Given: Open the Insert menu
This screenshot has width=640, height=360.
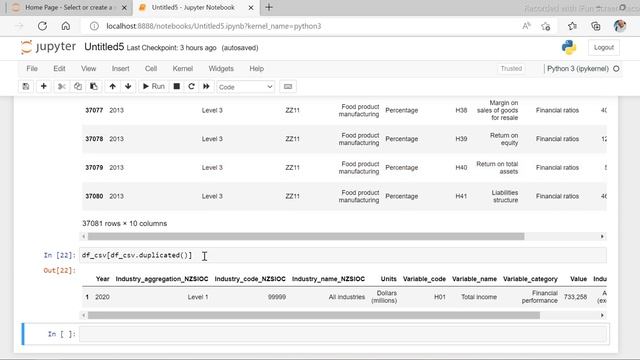Looking at the screenshot, I should pyautogui.click(x=120, y=69).
